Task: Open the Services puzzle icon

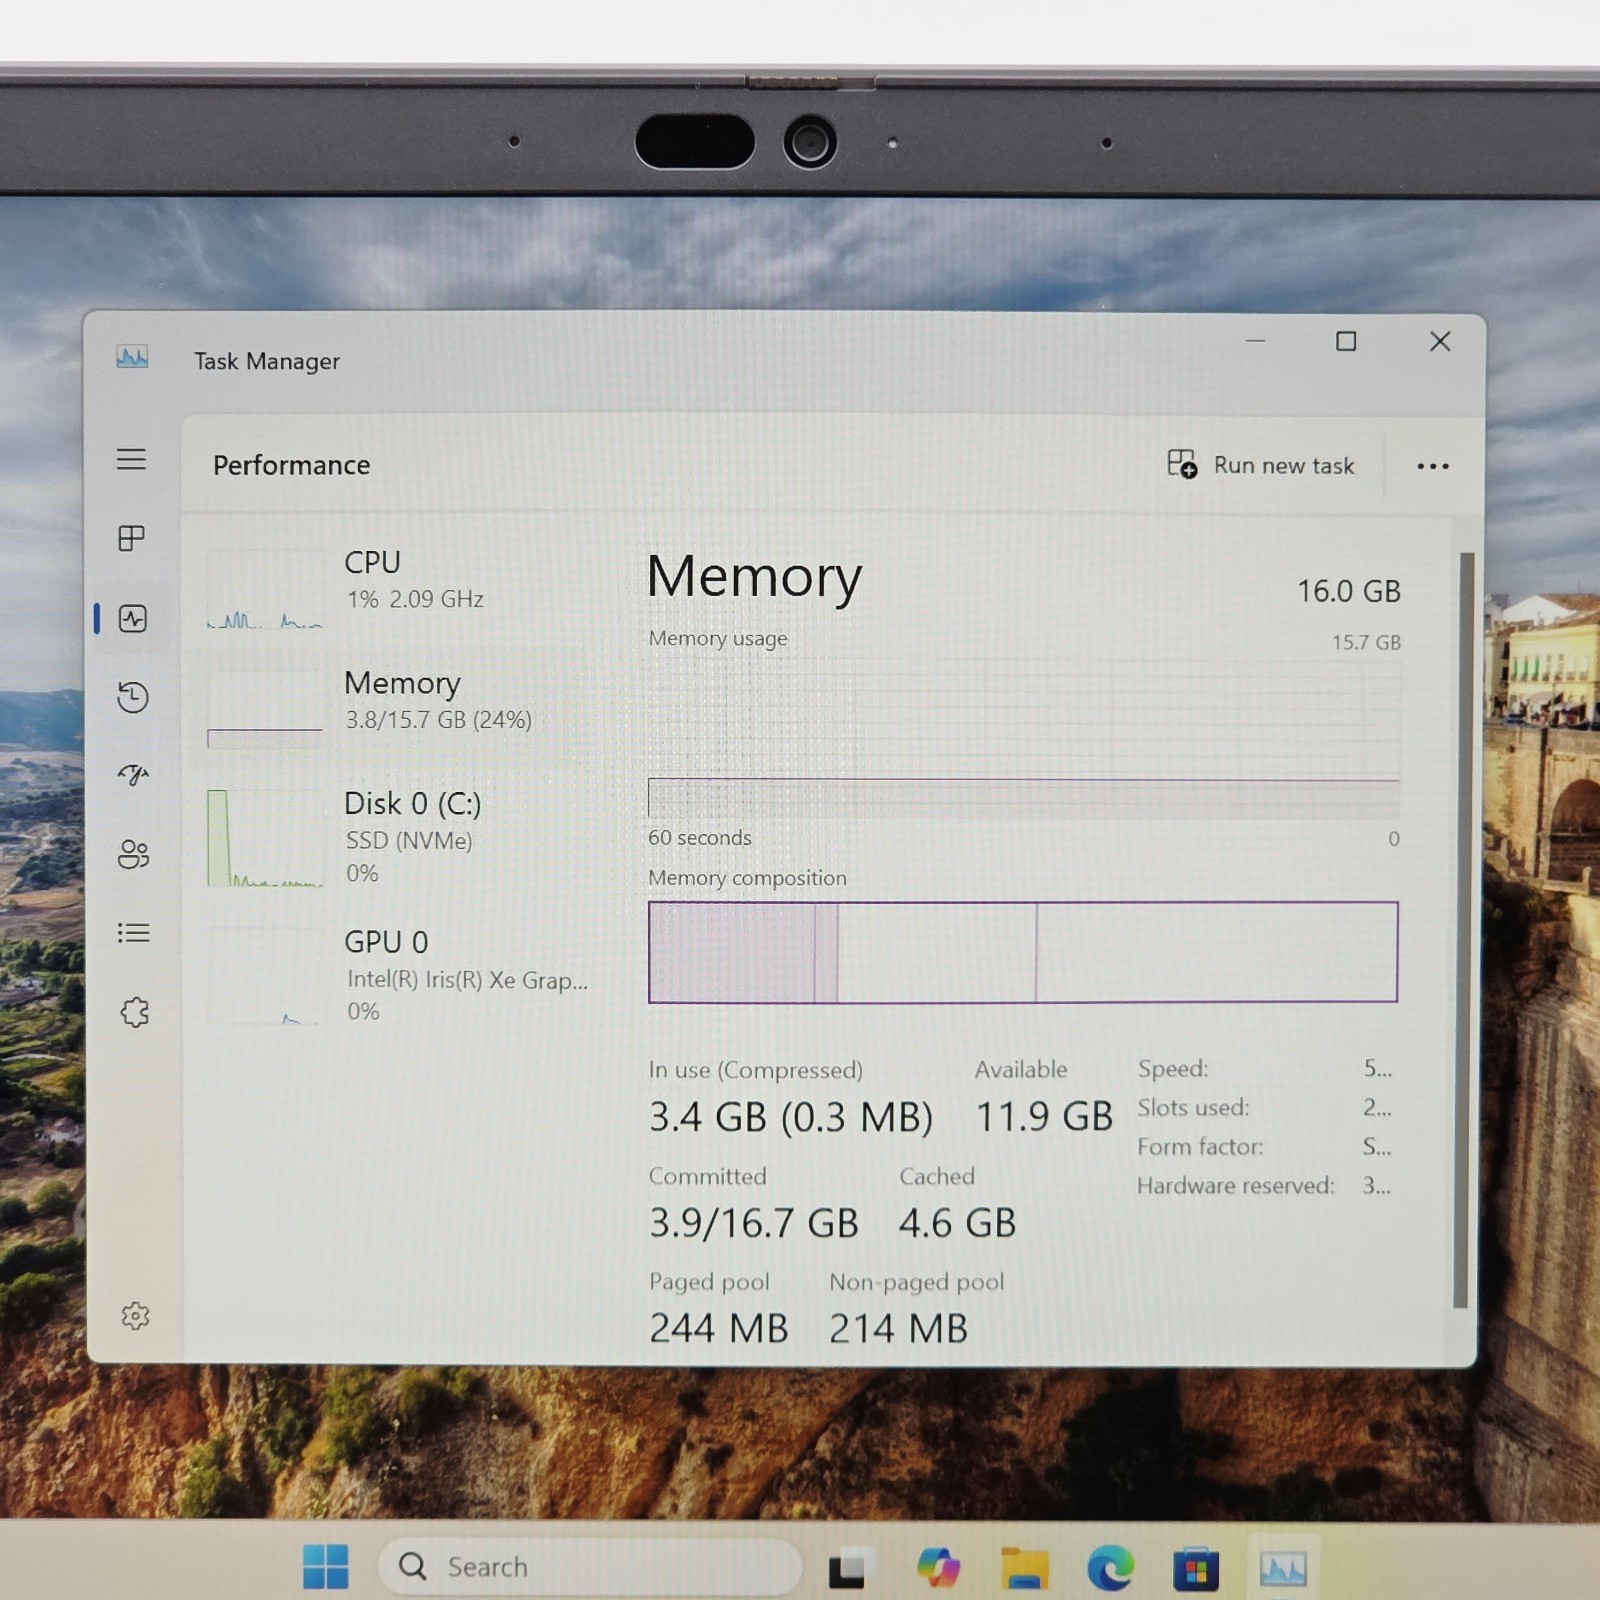Action: tap(134, 1012)
